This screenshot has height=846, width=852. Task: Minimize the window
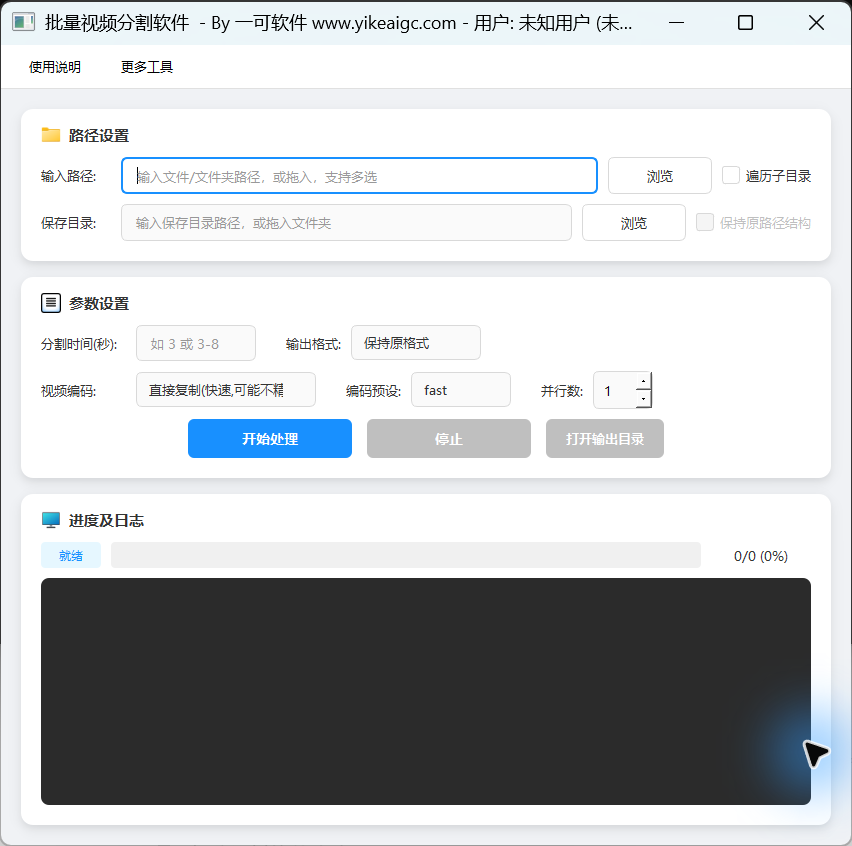676,23
